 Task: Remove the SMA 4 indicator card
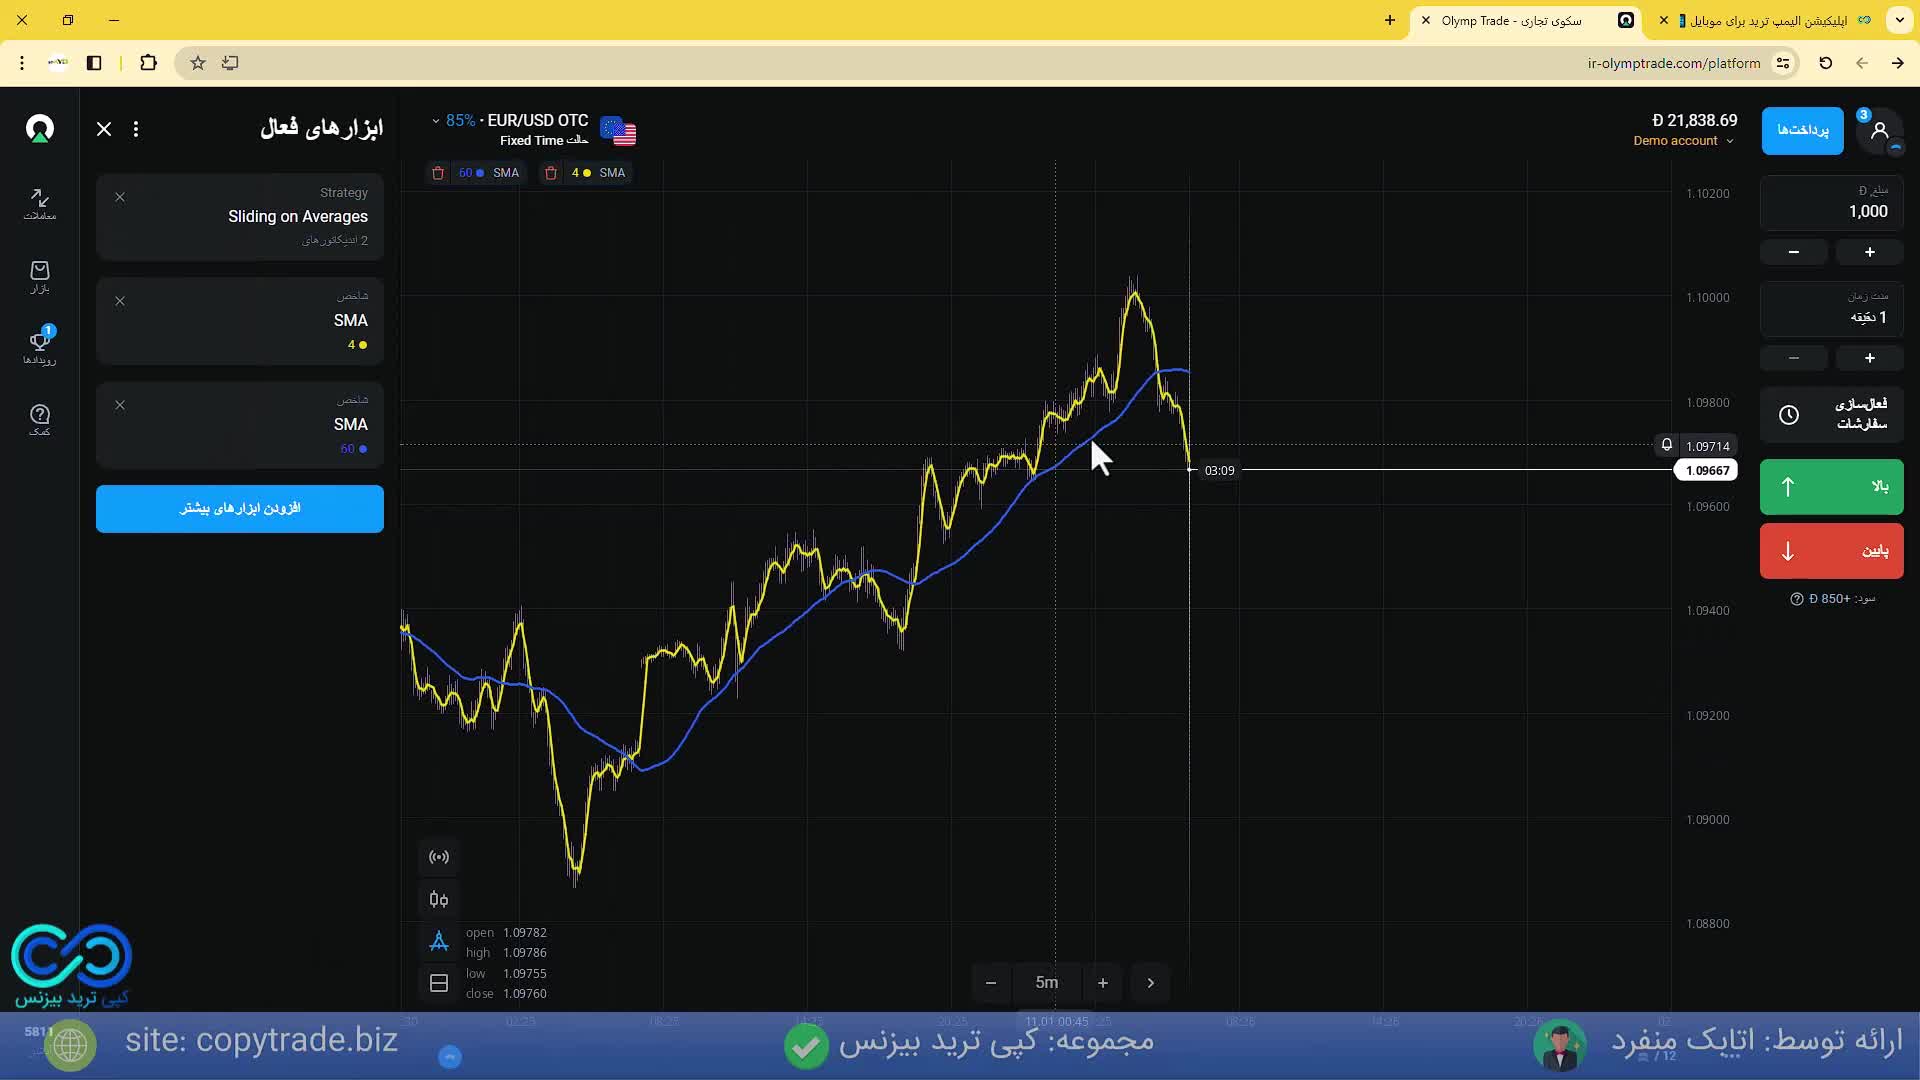[x=120, y=301]
